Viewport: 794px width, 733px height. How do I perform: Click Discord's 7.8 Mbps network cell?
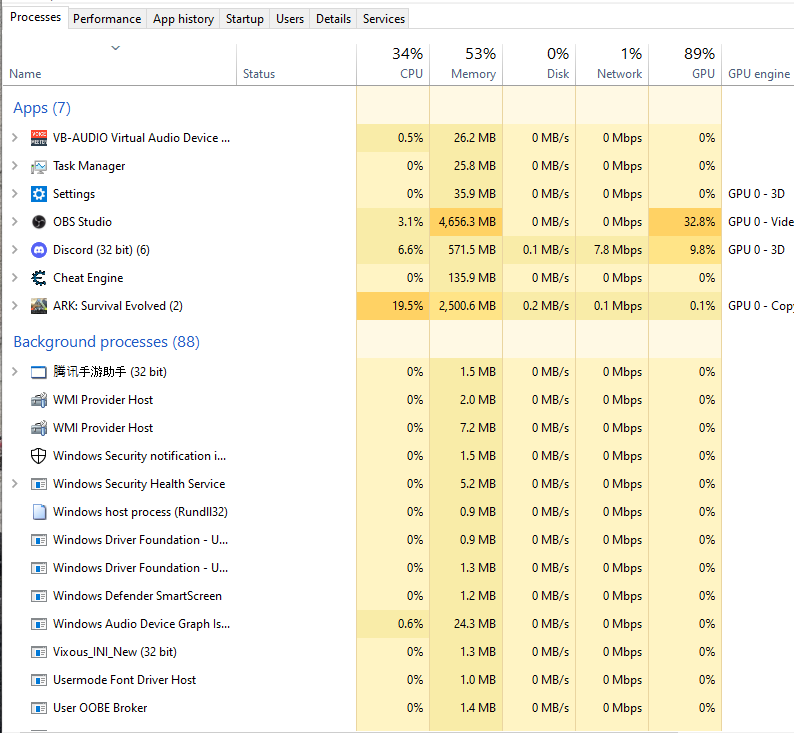(612, 250)
